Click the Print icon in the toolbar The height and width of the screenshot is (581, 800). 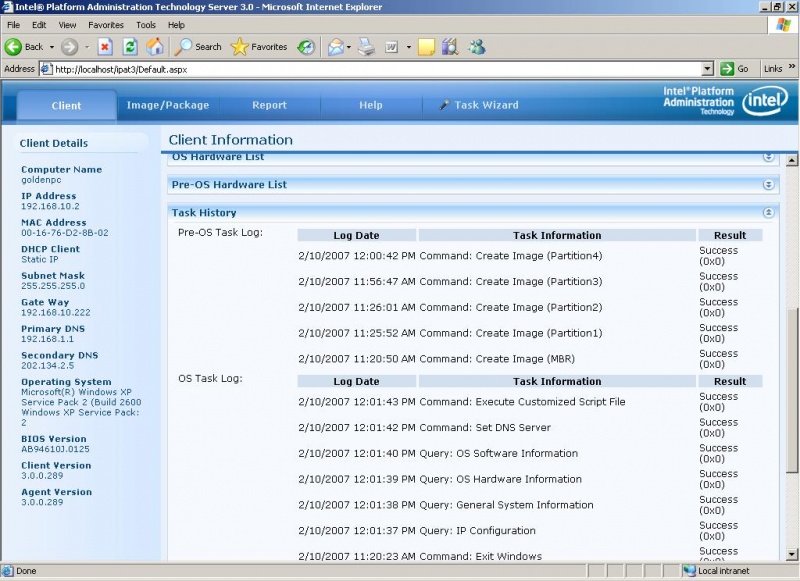click(x=365, y=47)
